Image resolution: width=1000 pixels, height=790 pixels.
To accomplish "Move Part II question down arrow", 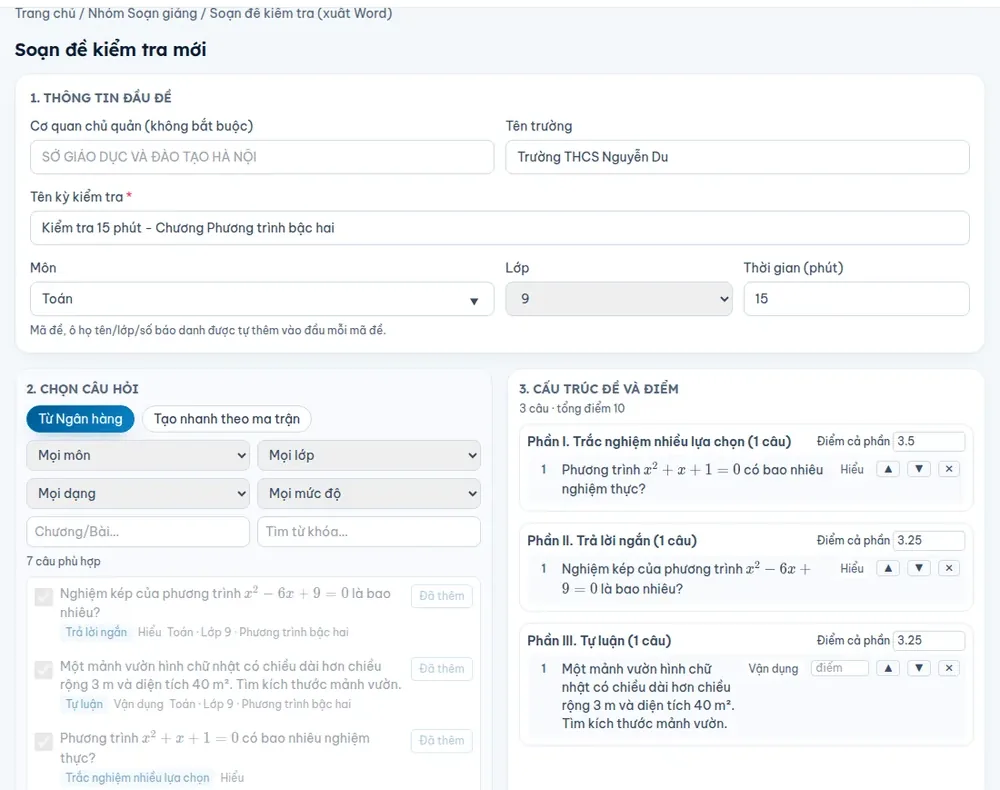I will tap(918, 568).
